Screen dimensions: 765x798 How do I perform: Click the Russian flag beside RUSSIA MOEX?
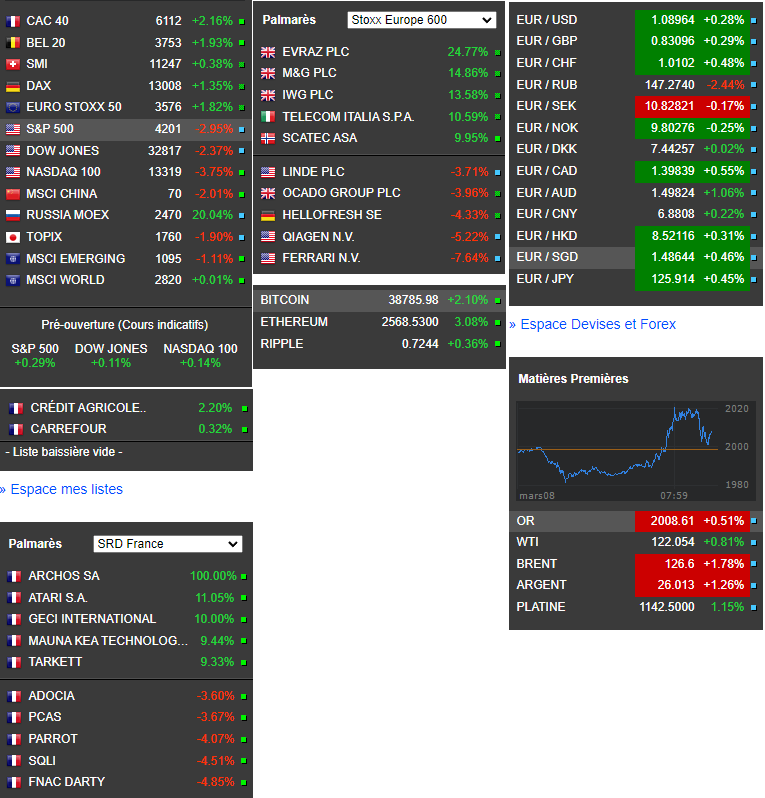[x=13, y=215]
